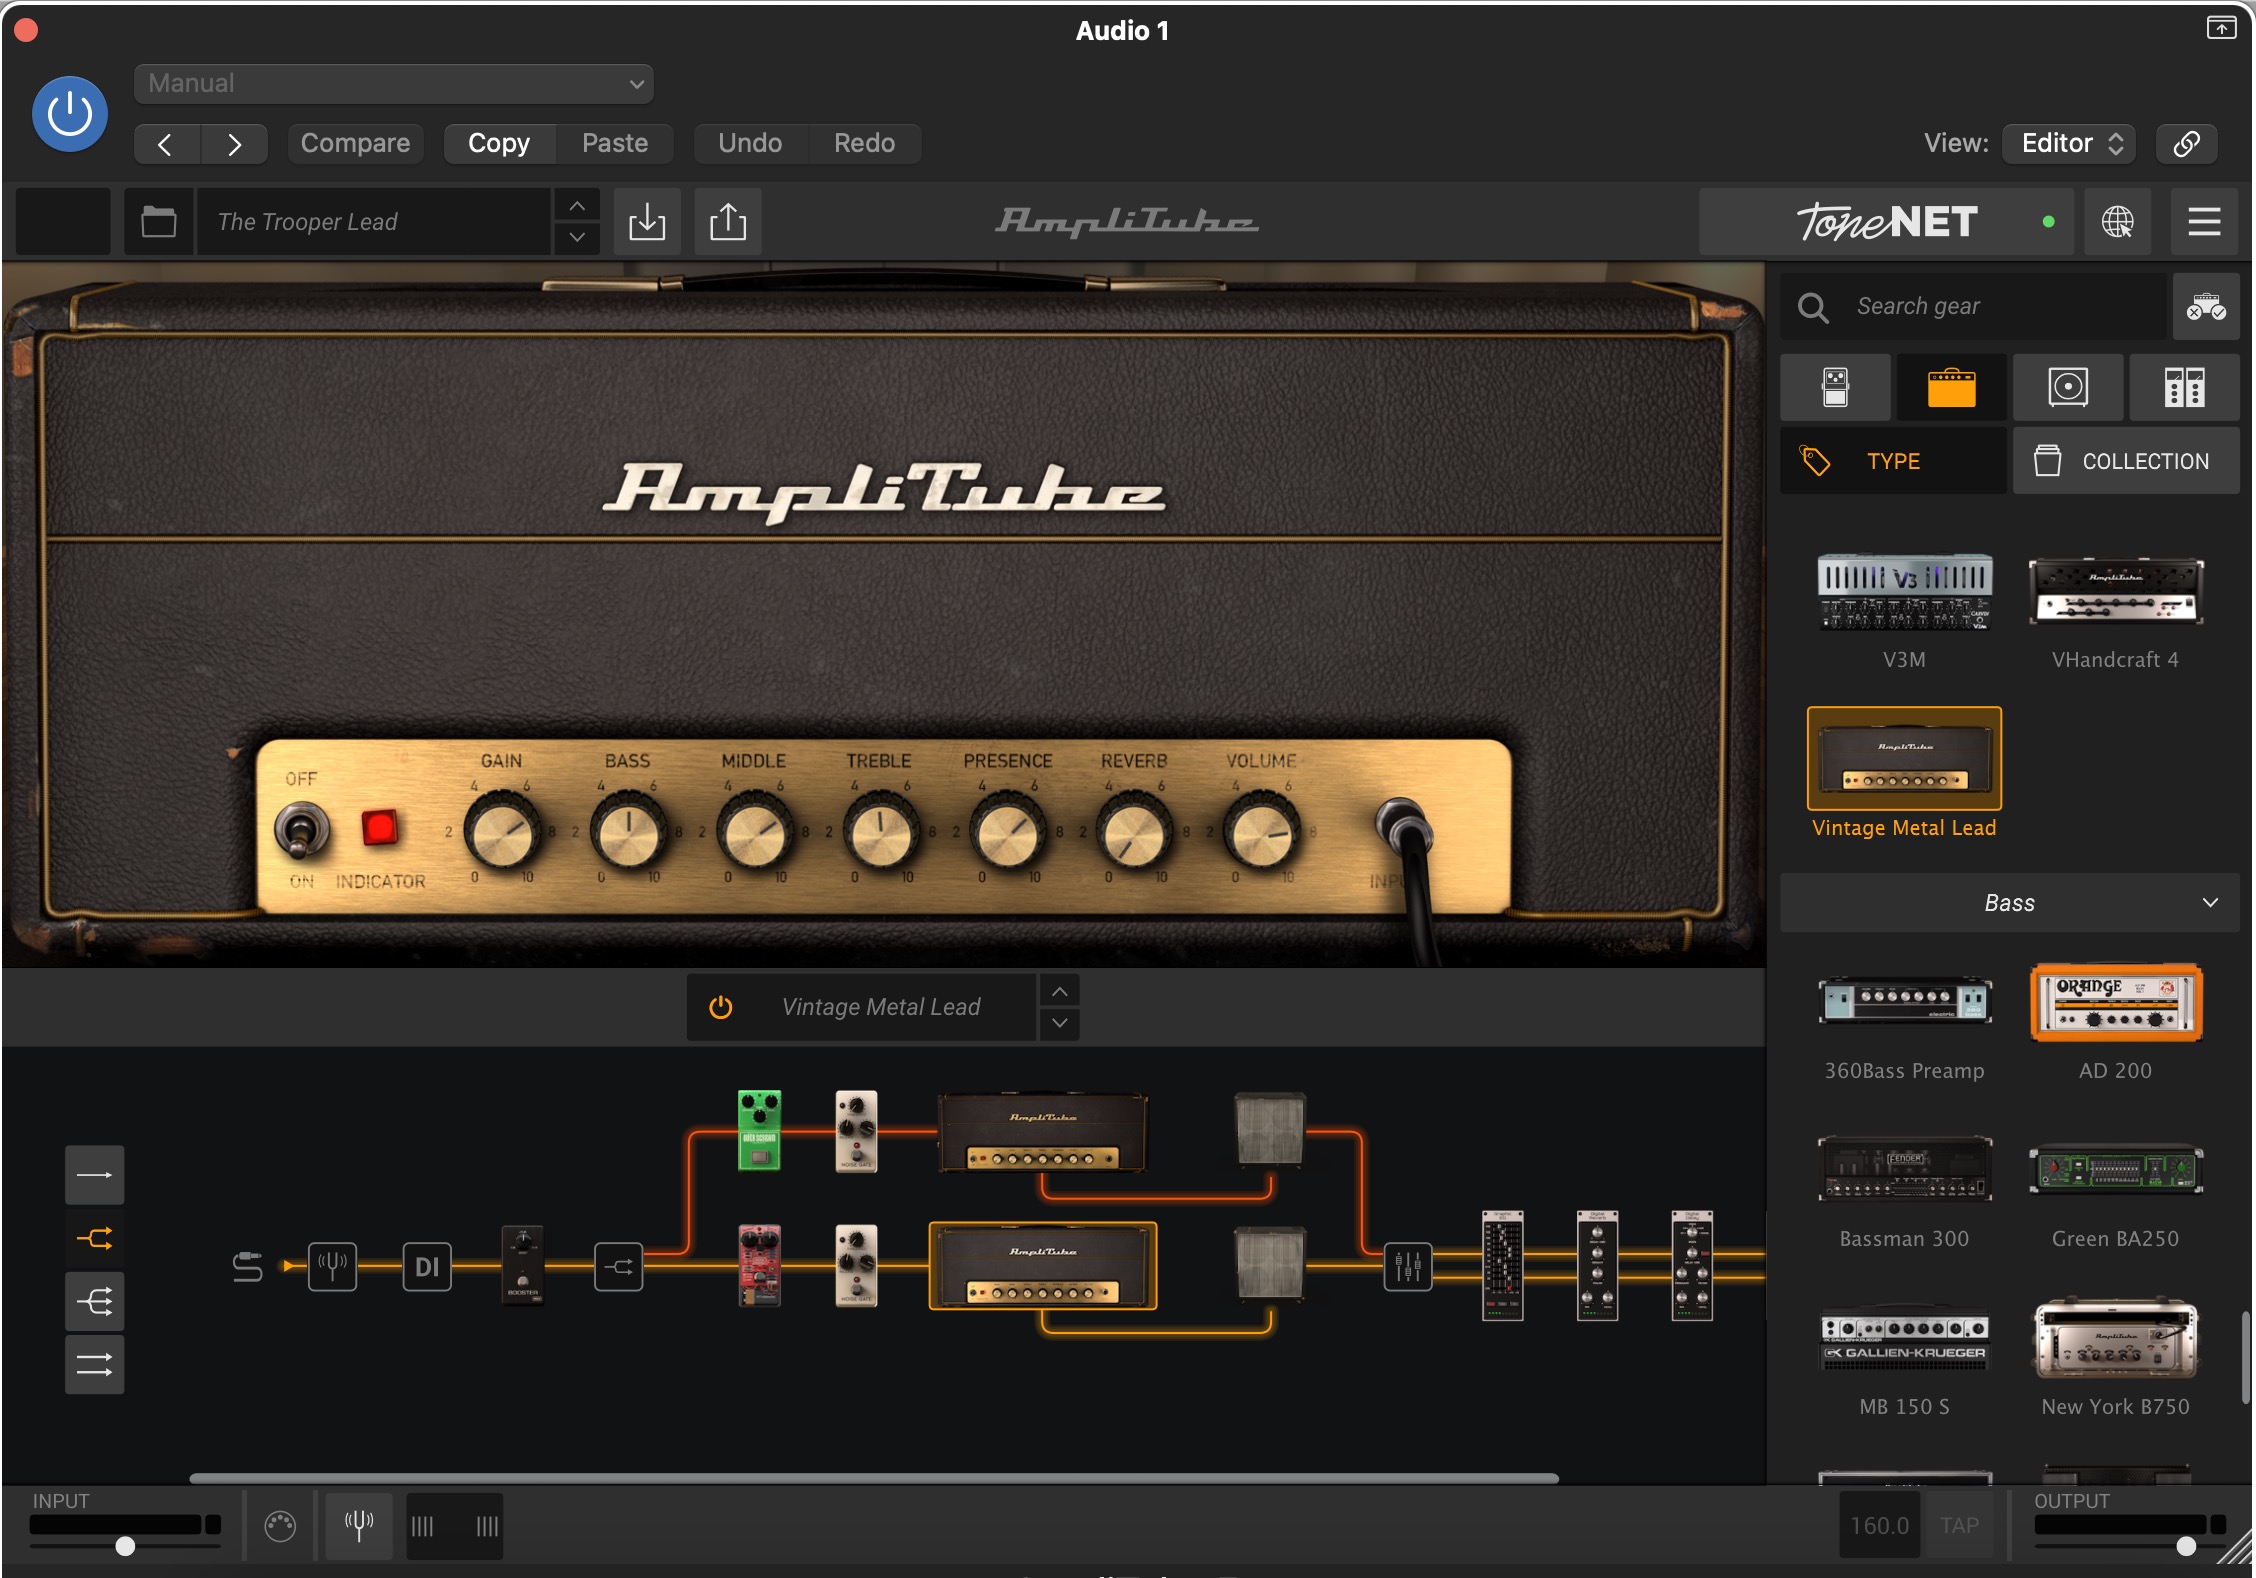This screenshot has height=1578, width=2256.
Task: Open the Vintage Metal Lead model selector
Action: tap(880, 1007)
